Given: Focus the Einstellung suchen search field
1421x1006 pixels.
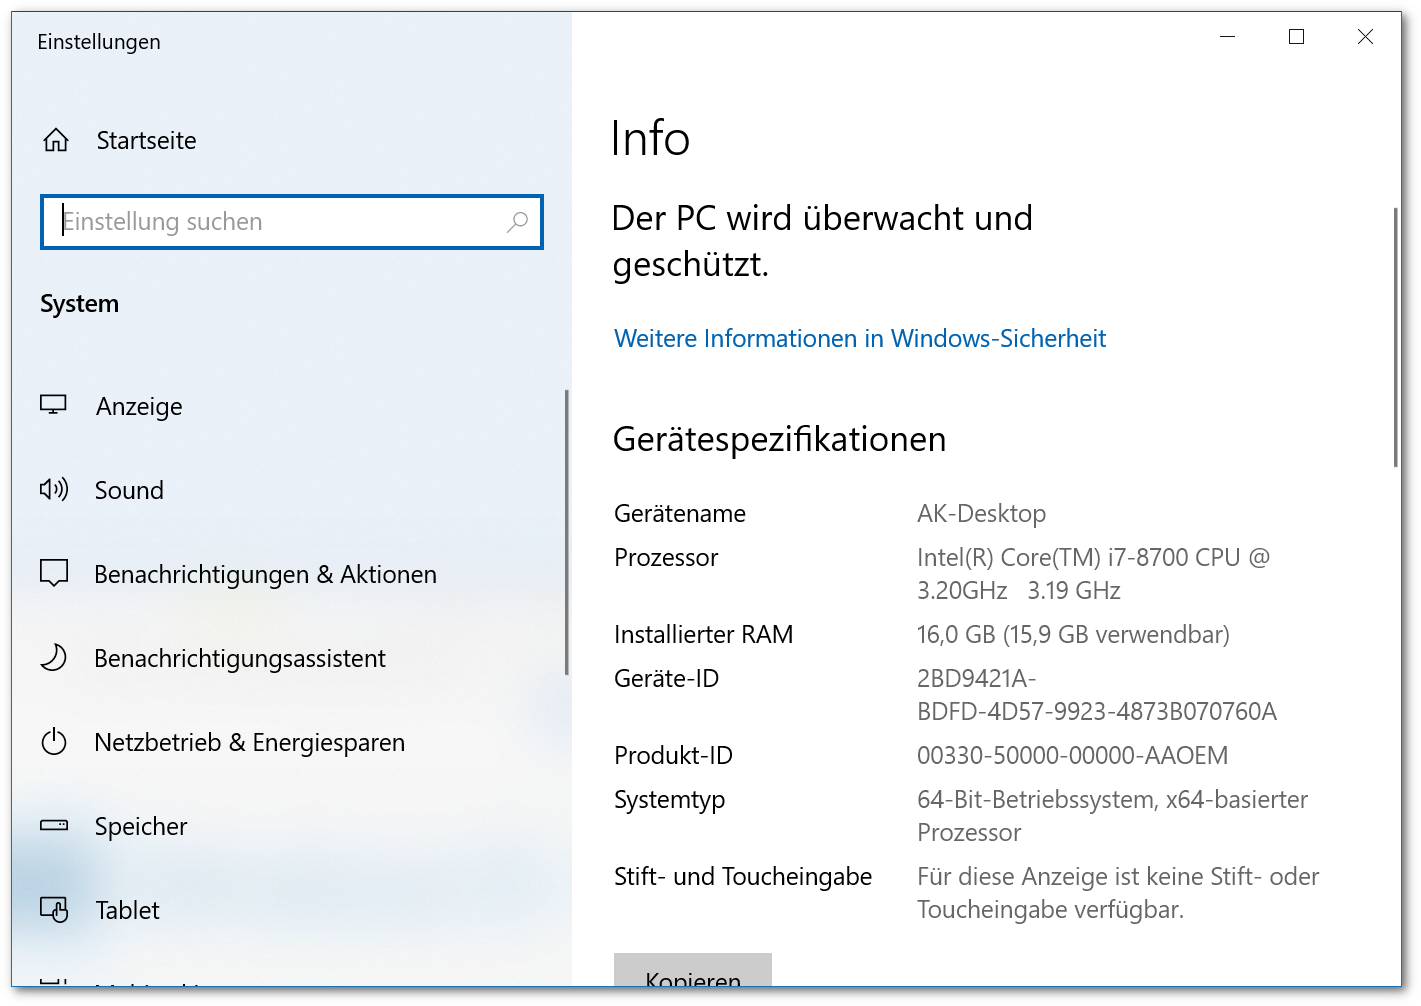Looking at the screenshot, I should (292, 222).
